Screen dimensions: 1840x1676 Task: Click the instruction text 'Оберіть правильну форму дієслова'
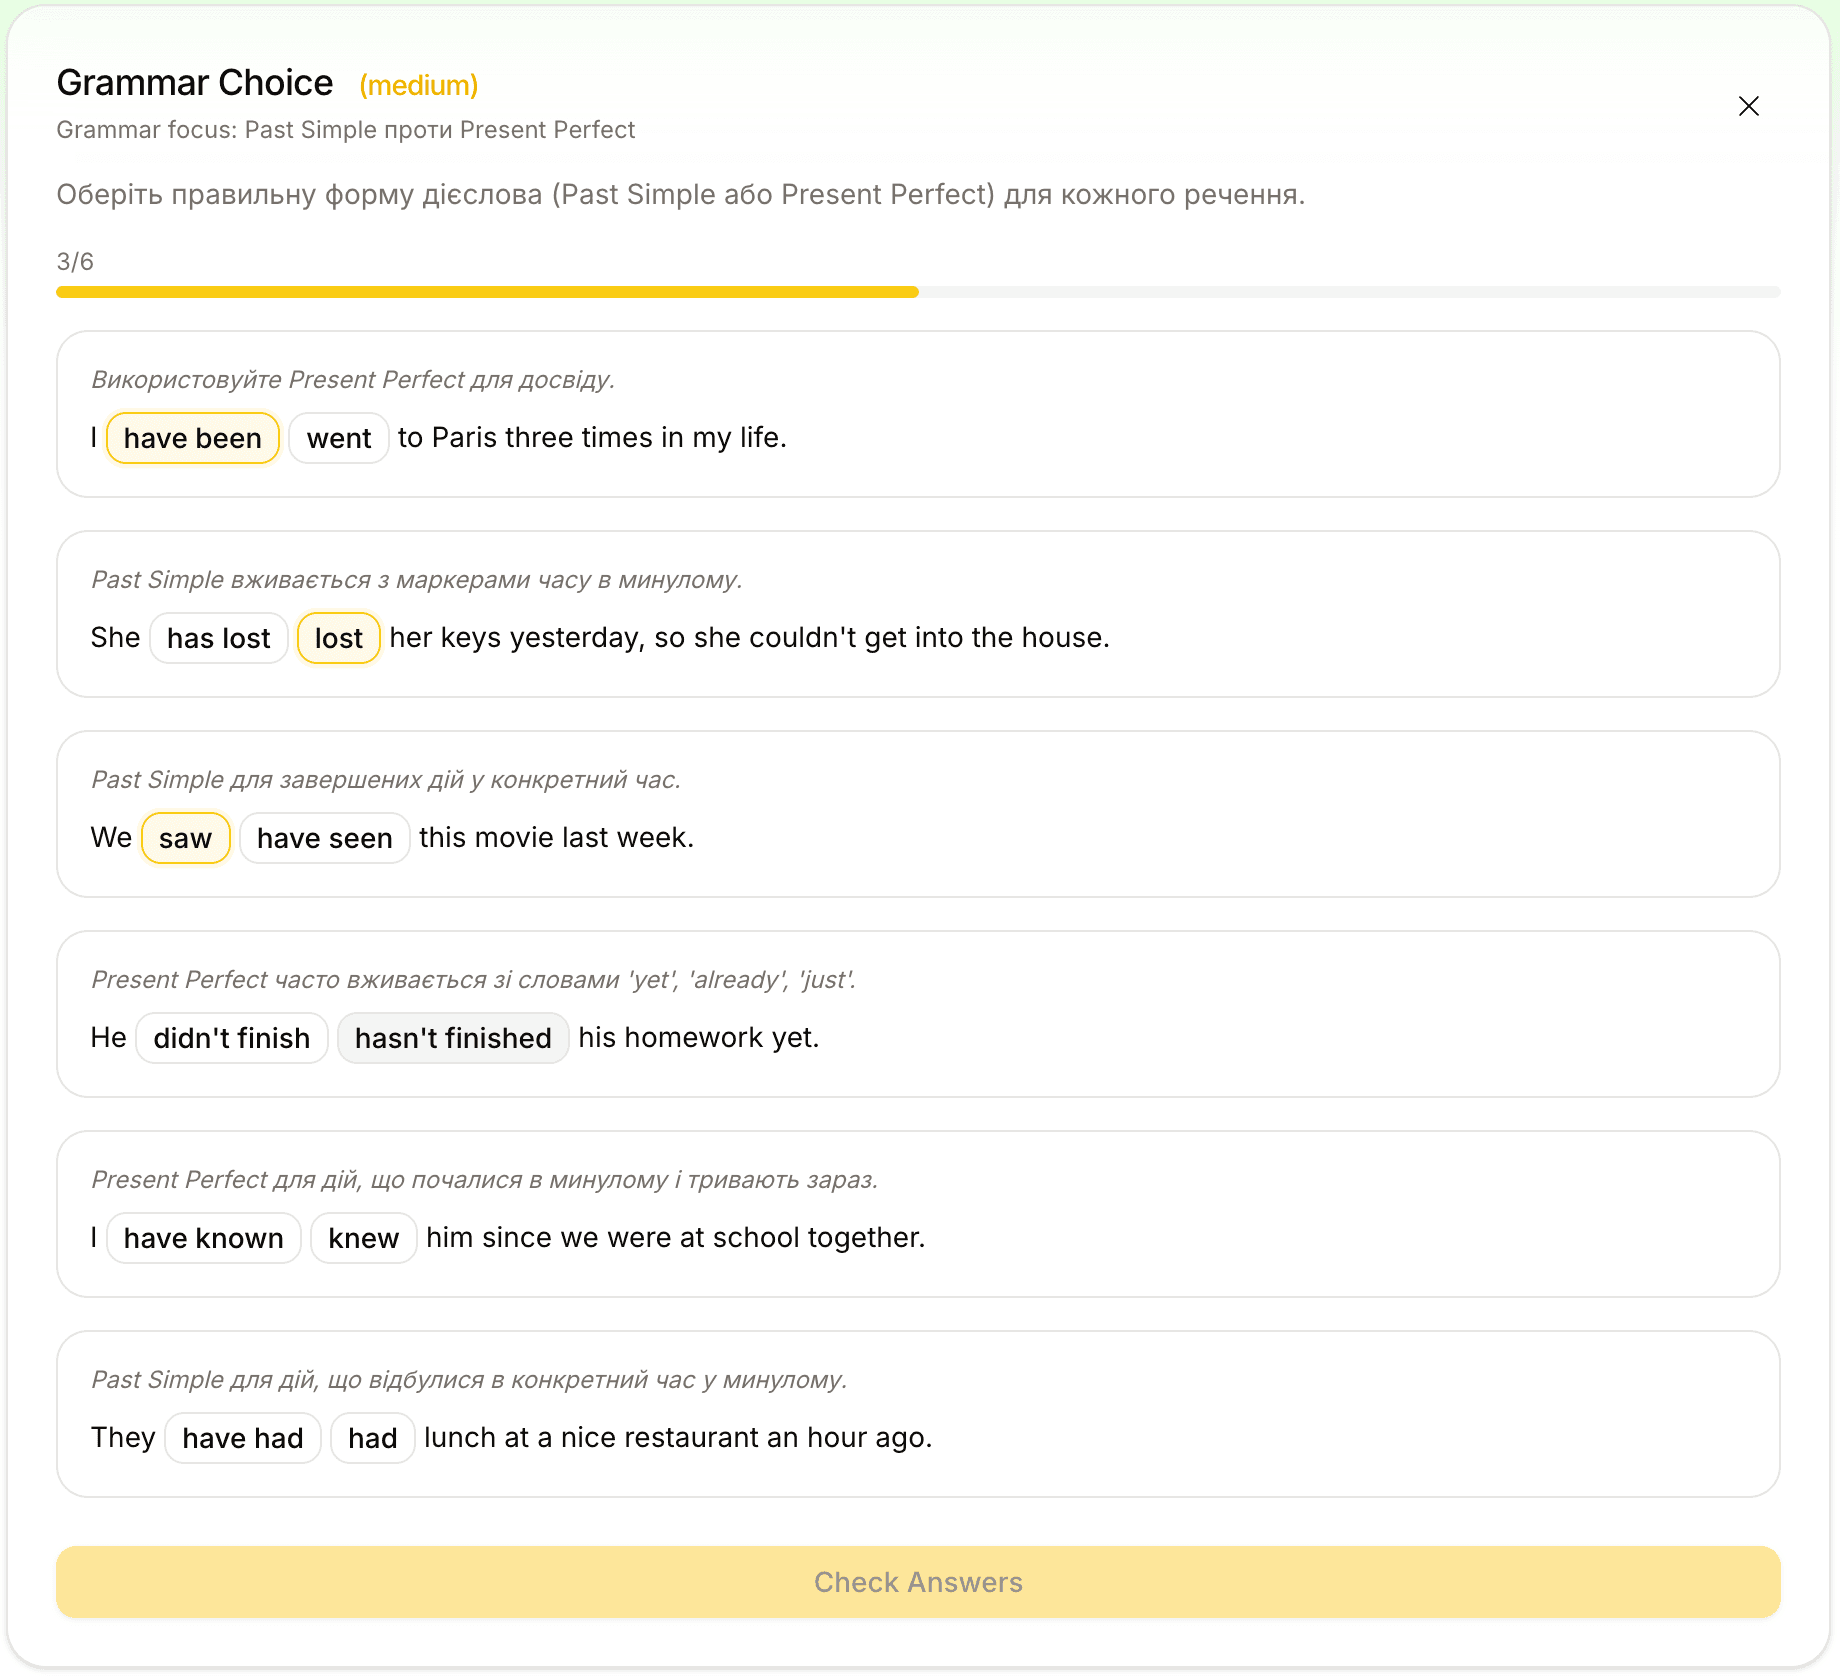pyautogui.click(x=681, y=194)
